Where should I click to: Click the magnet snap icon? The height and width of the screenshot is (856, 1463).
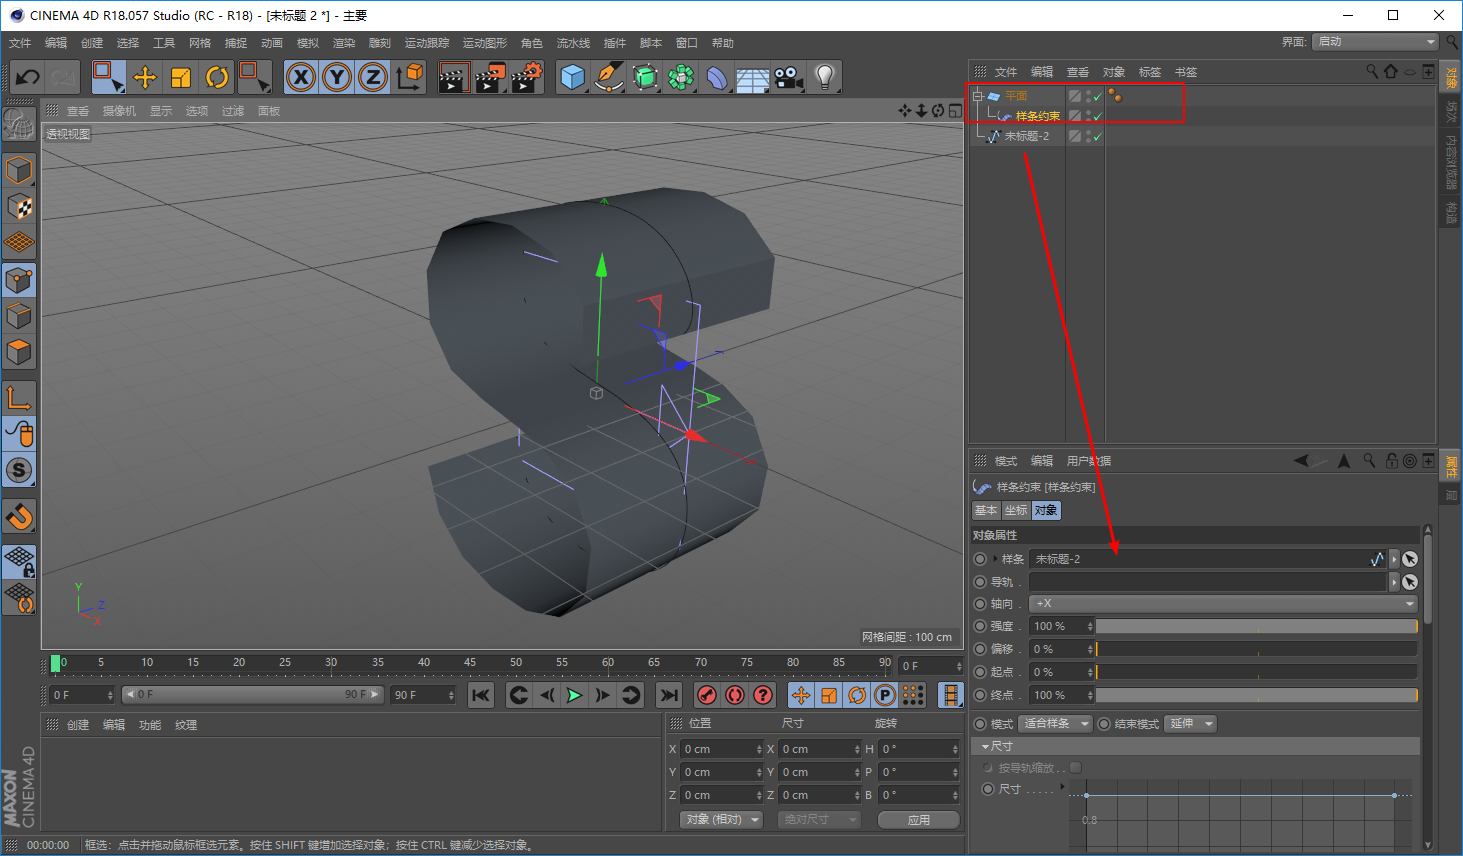tap(19, 516)
